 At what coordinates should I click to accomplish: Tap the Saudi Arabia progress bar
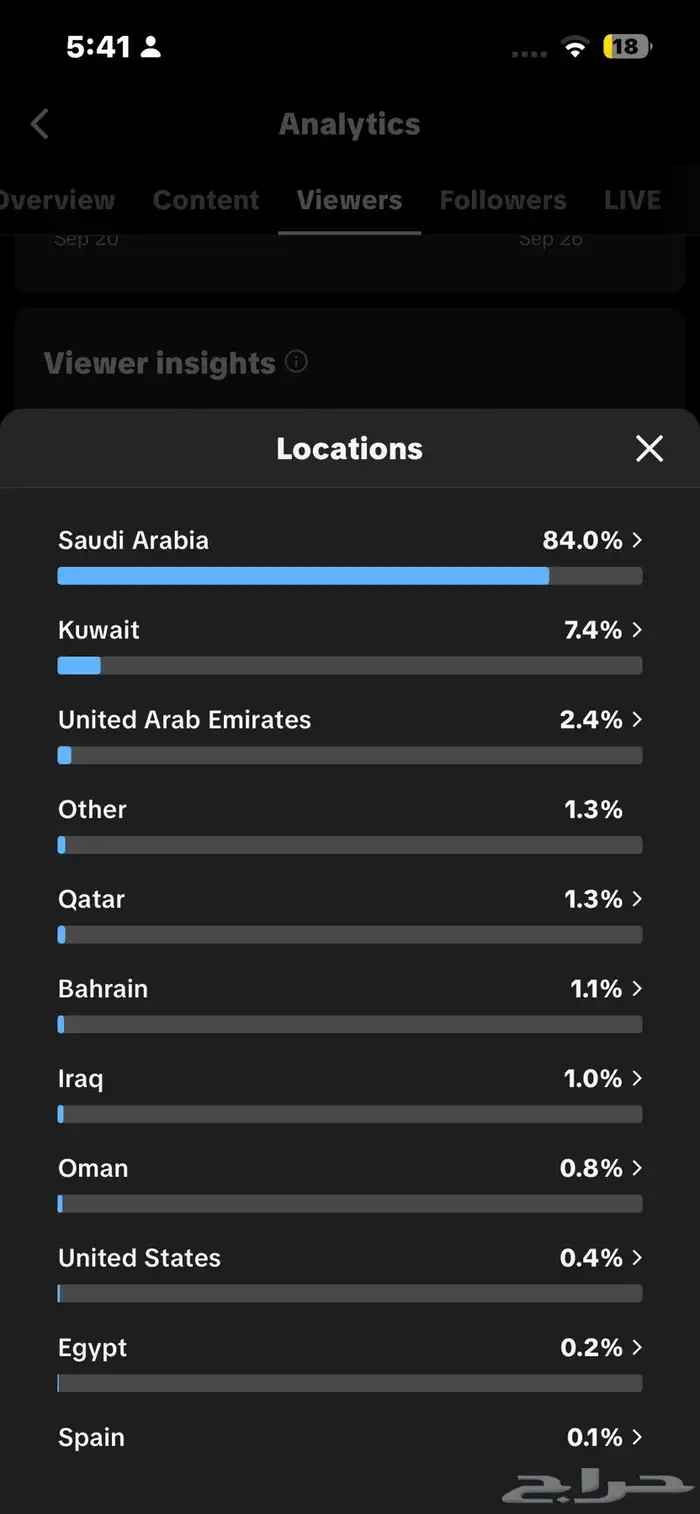(350, 575)
